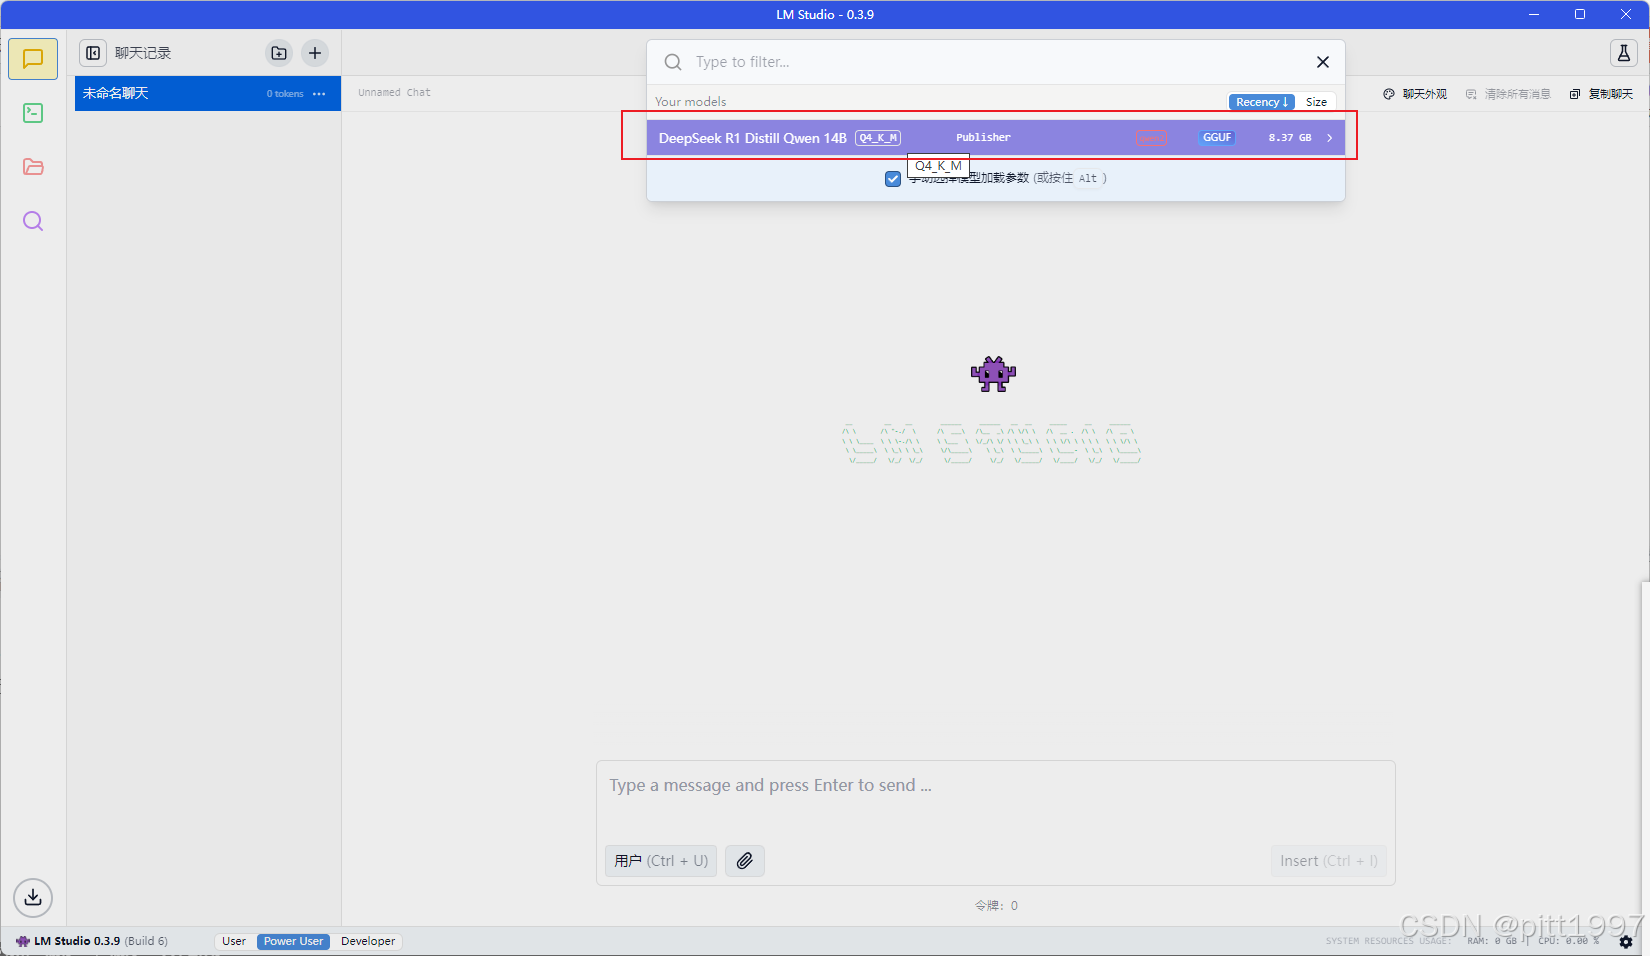Sort models by Recency
The width and height of the screenshot is (1650, 956).
click(x=1261, y=102)
